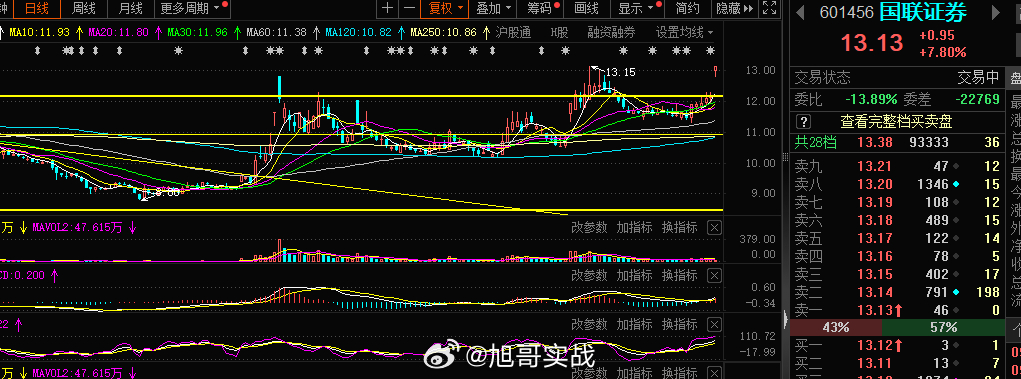Click the 隐藏 double-arrow hide button
1021x379 pixels.
tap(734, 8)
